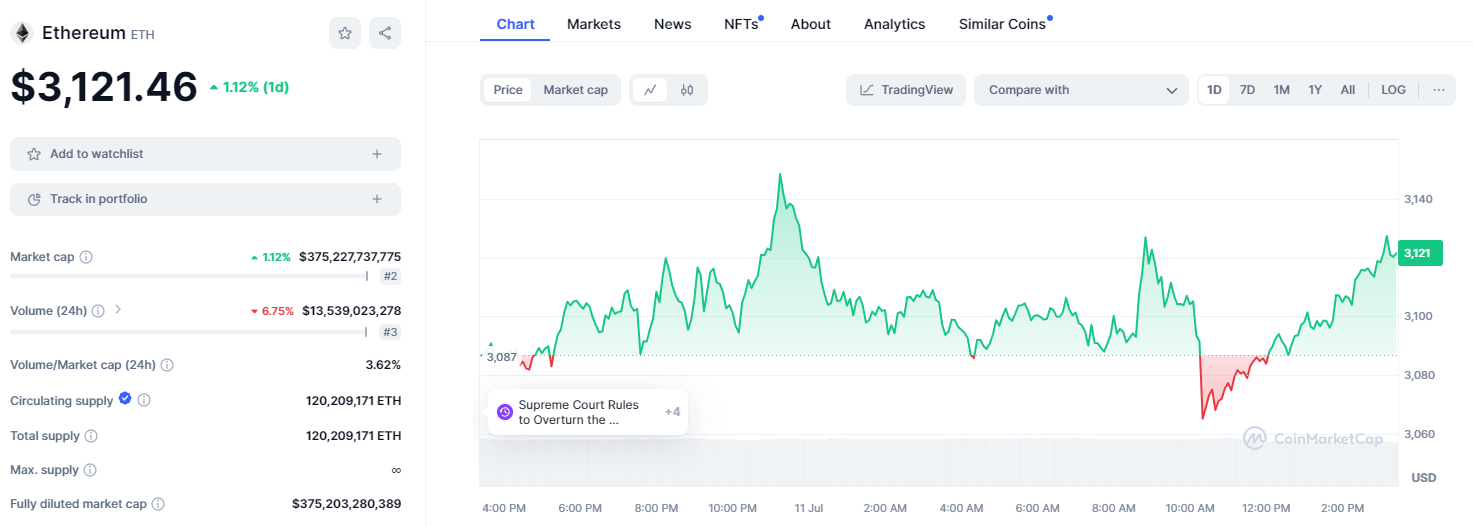Open the more options ellipsis menu

1438,90
